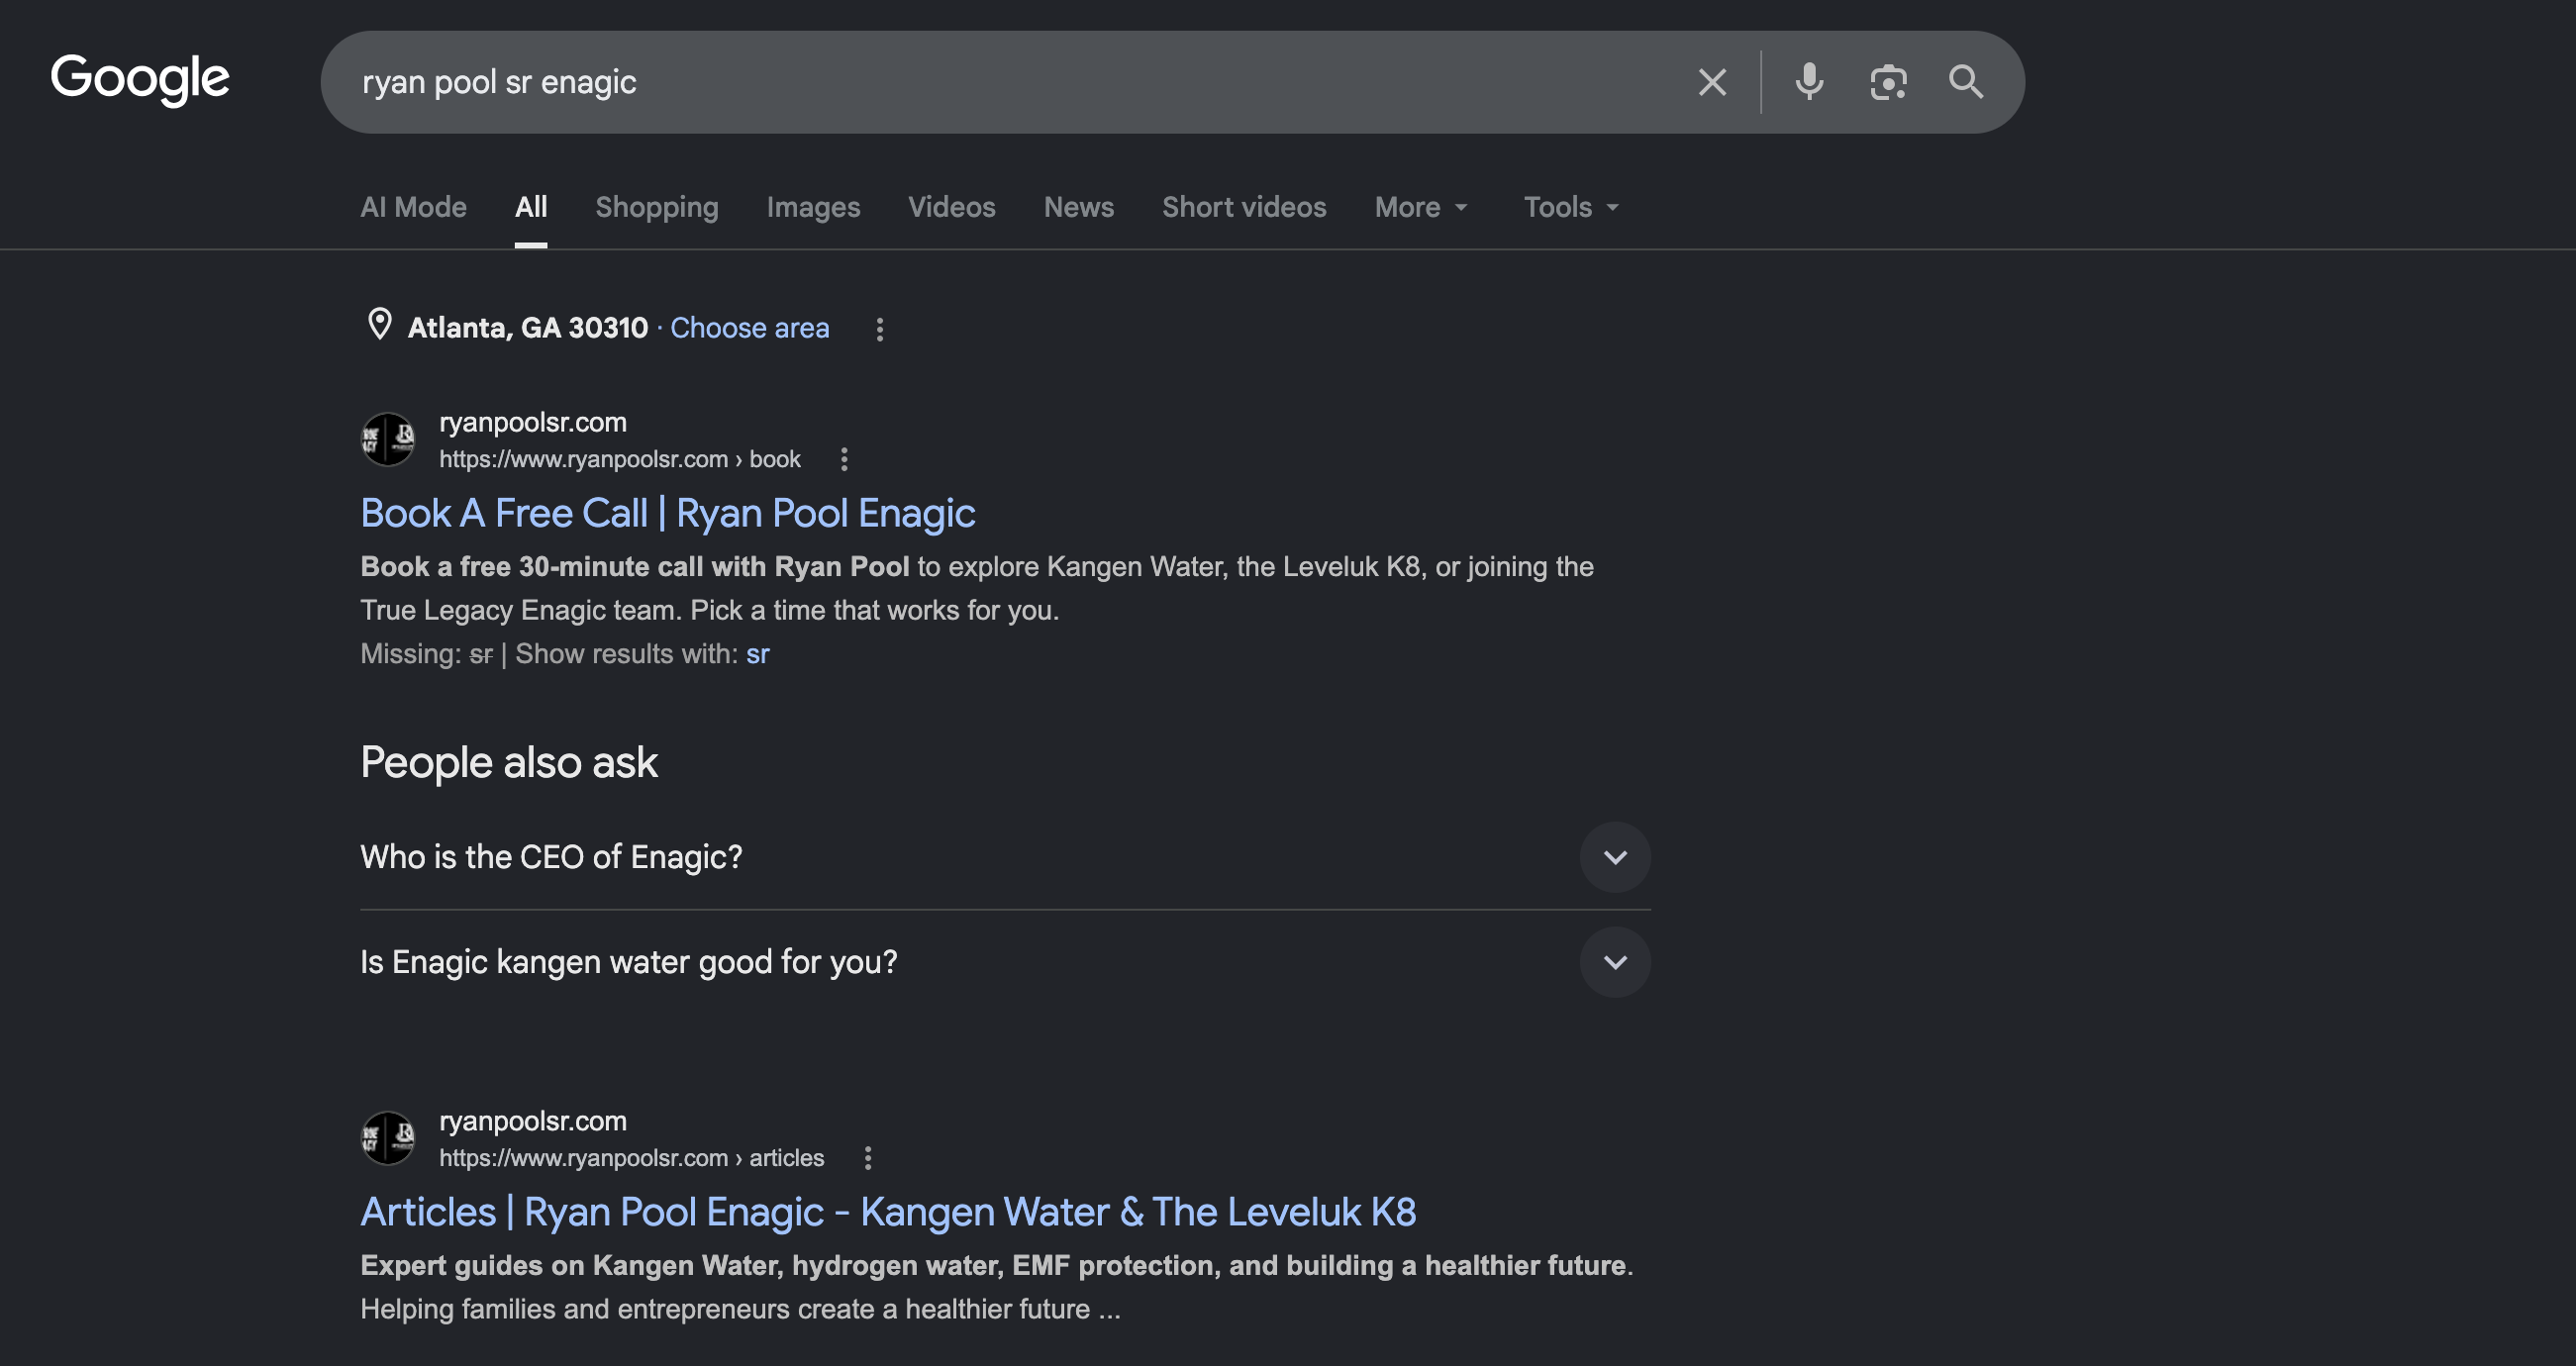Screen dimensions: 2576x1366
Task: Click the 'Choose area' link
Action: pyautogui.click(x=749, y=328)
